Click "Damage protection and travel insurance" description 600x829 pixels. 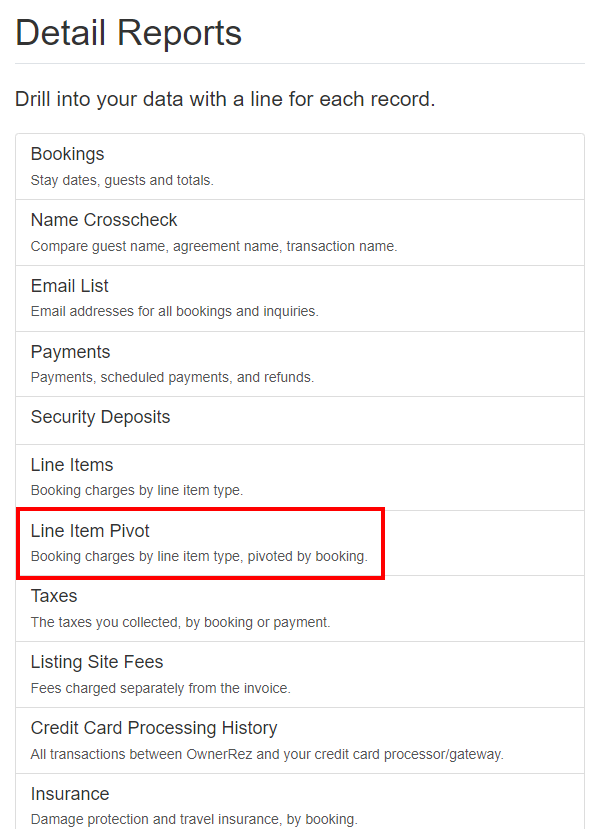click(x=194, y=819)
